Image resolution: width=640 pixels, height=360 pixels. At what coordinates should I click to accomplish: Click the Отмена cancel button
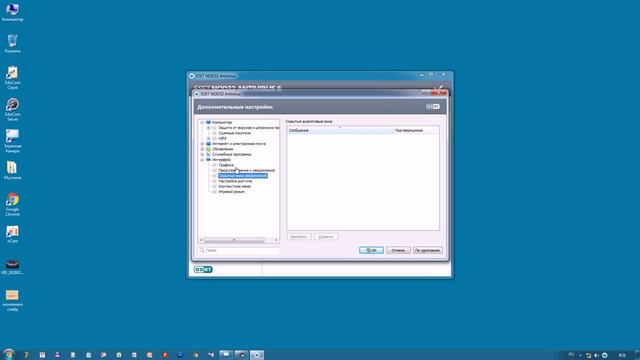398,250
